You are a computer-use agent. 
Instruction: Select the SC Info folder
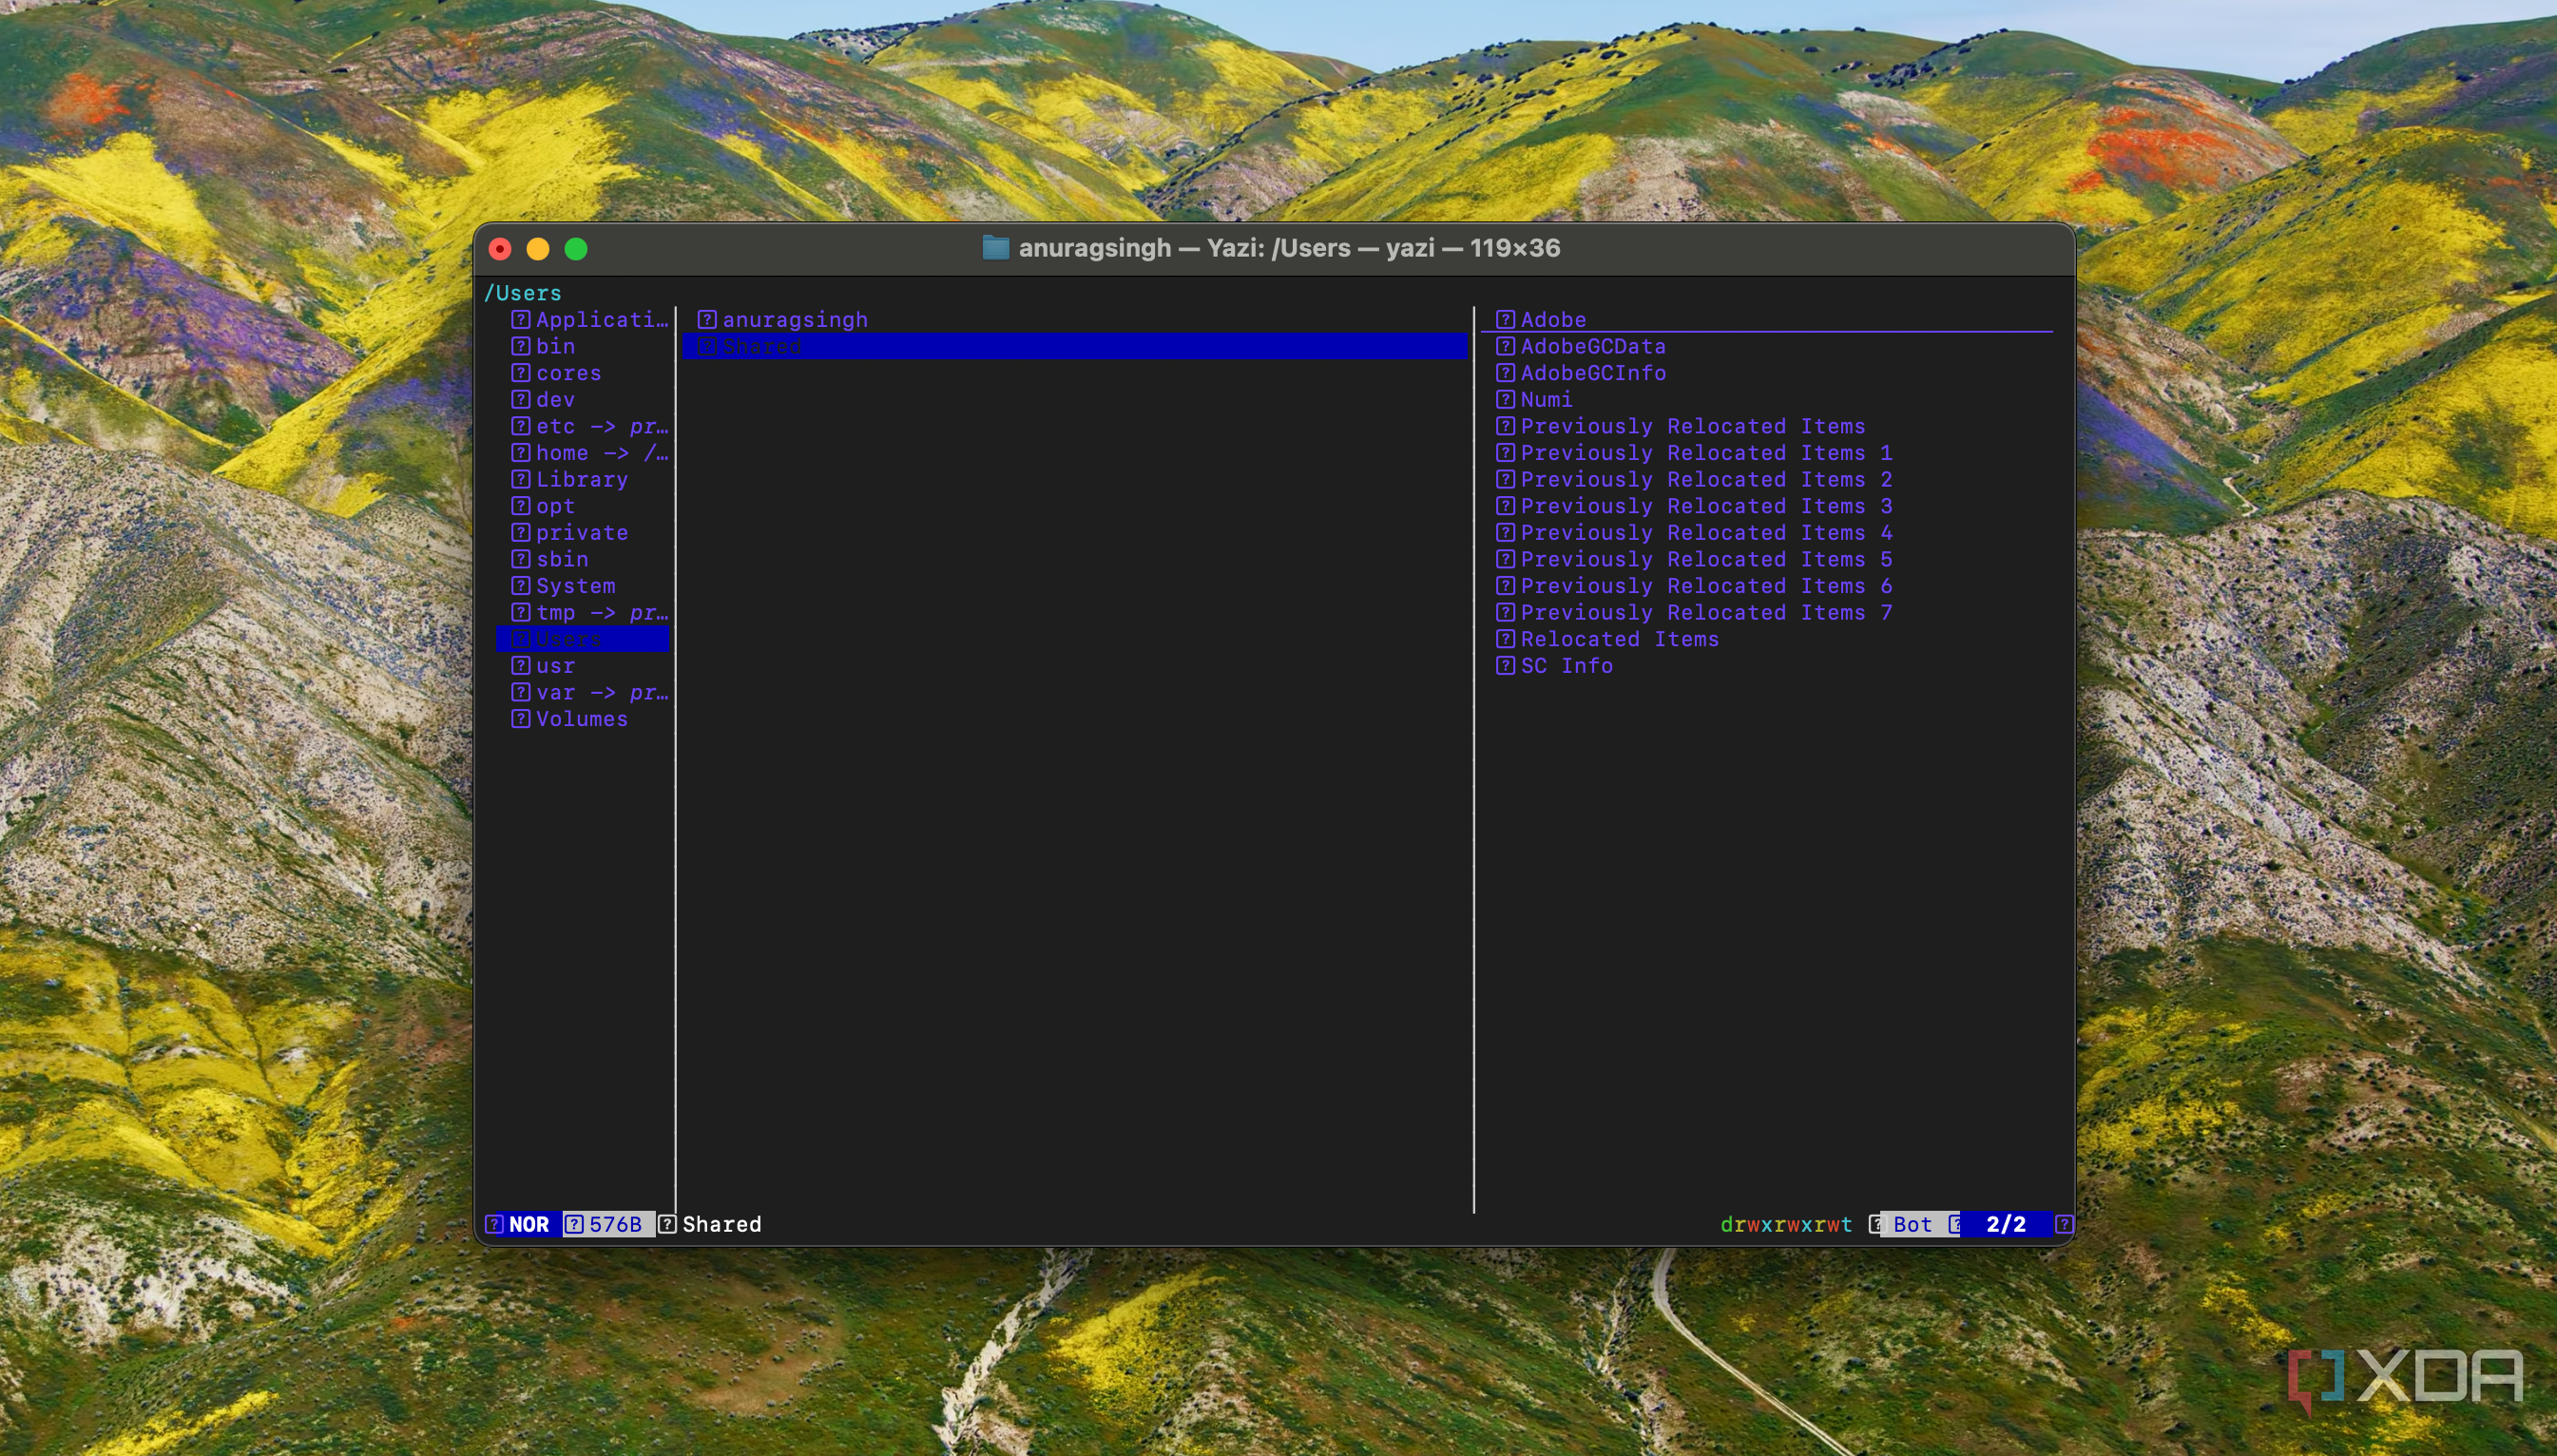[x=1554, y=666]
